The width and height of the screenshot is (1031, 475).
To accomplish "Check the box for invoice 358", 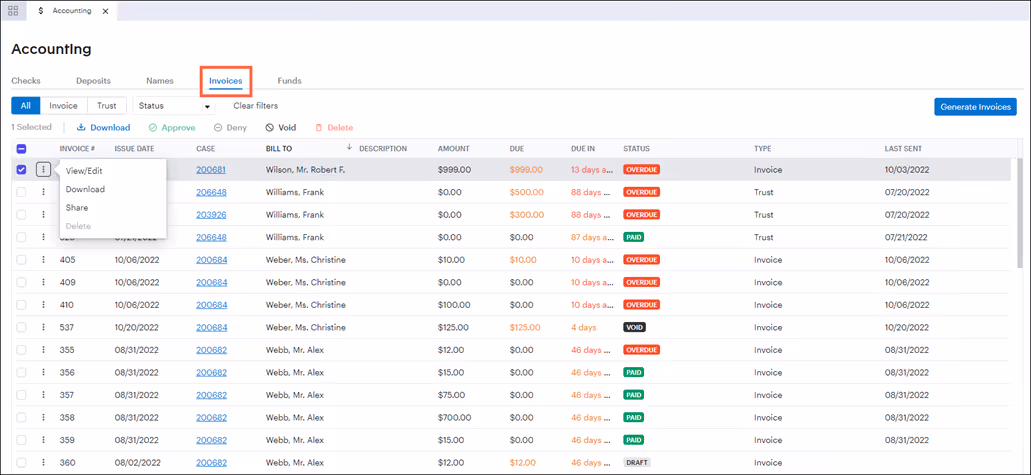I will click(22, 417).
